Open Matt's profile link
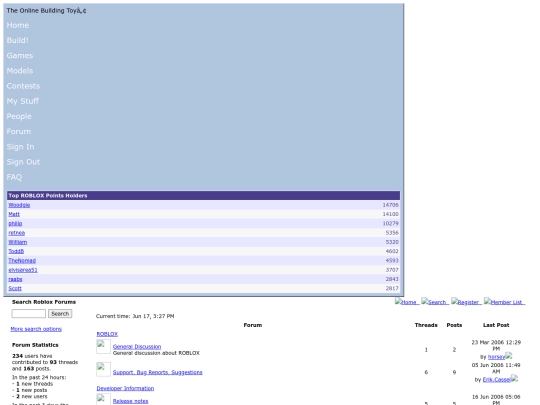Screen dimensions: 540x405 [x=14, y=214]
